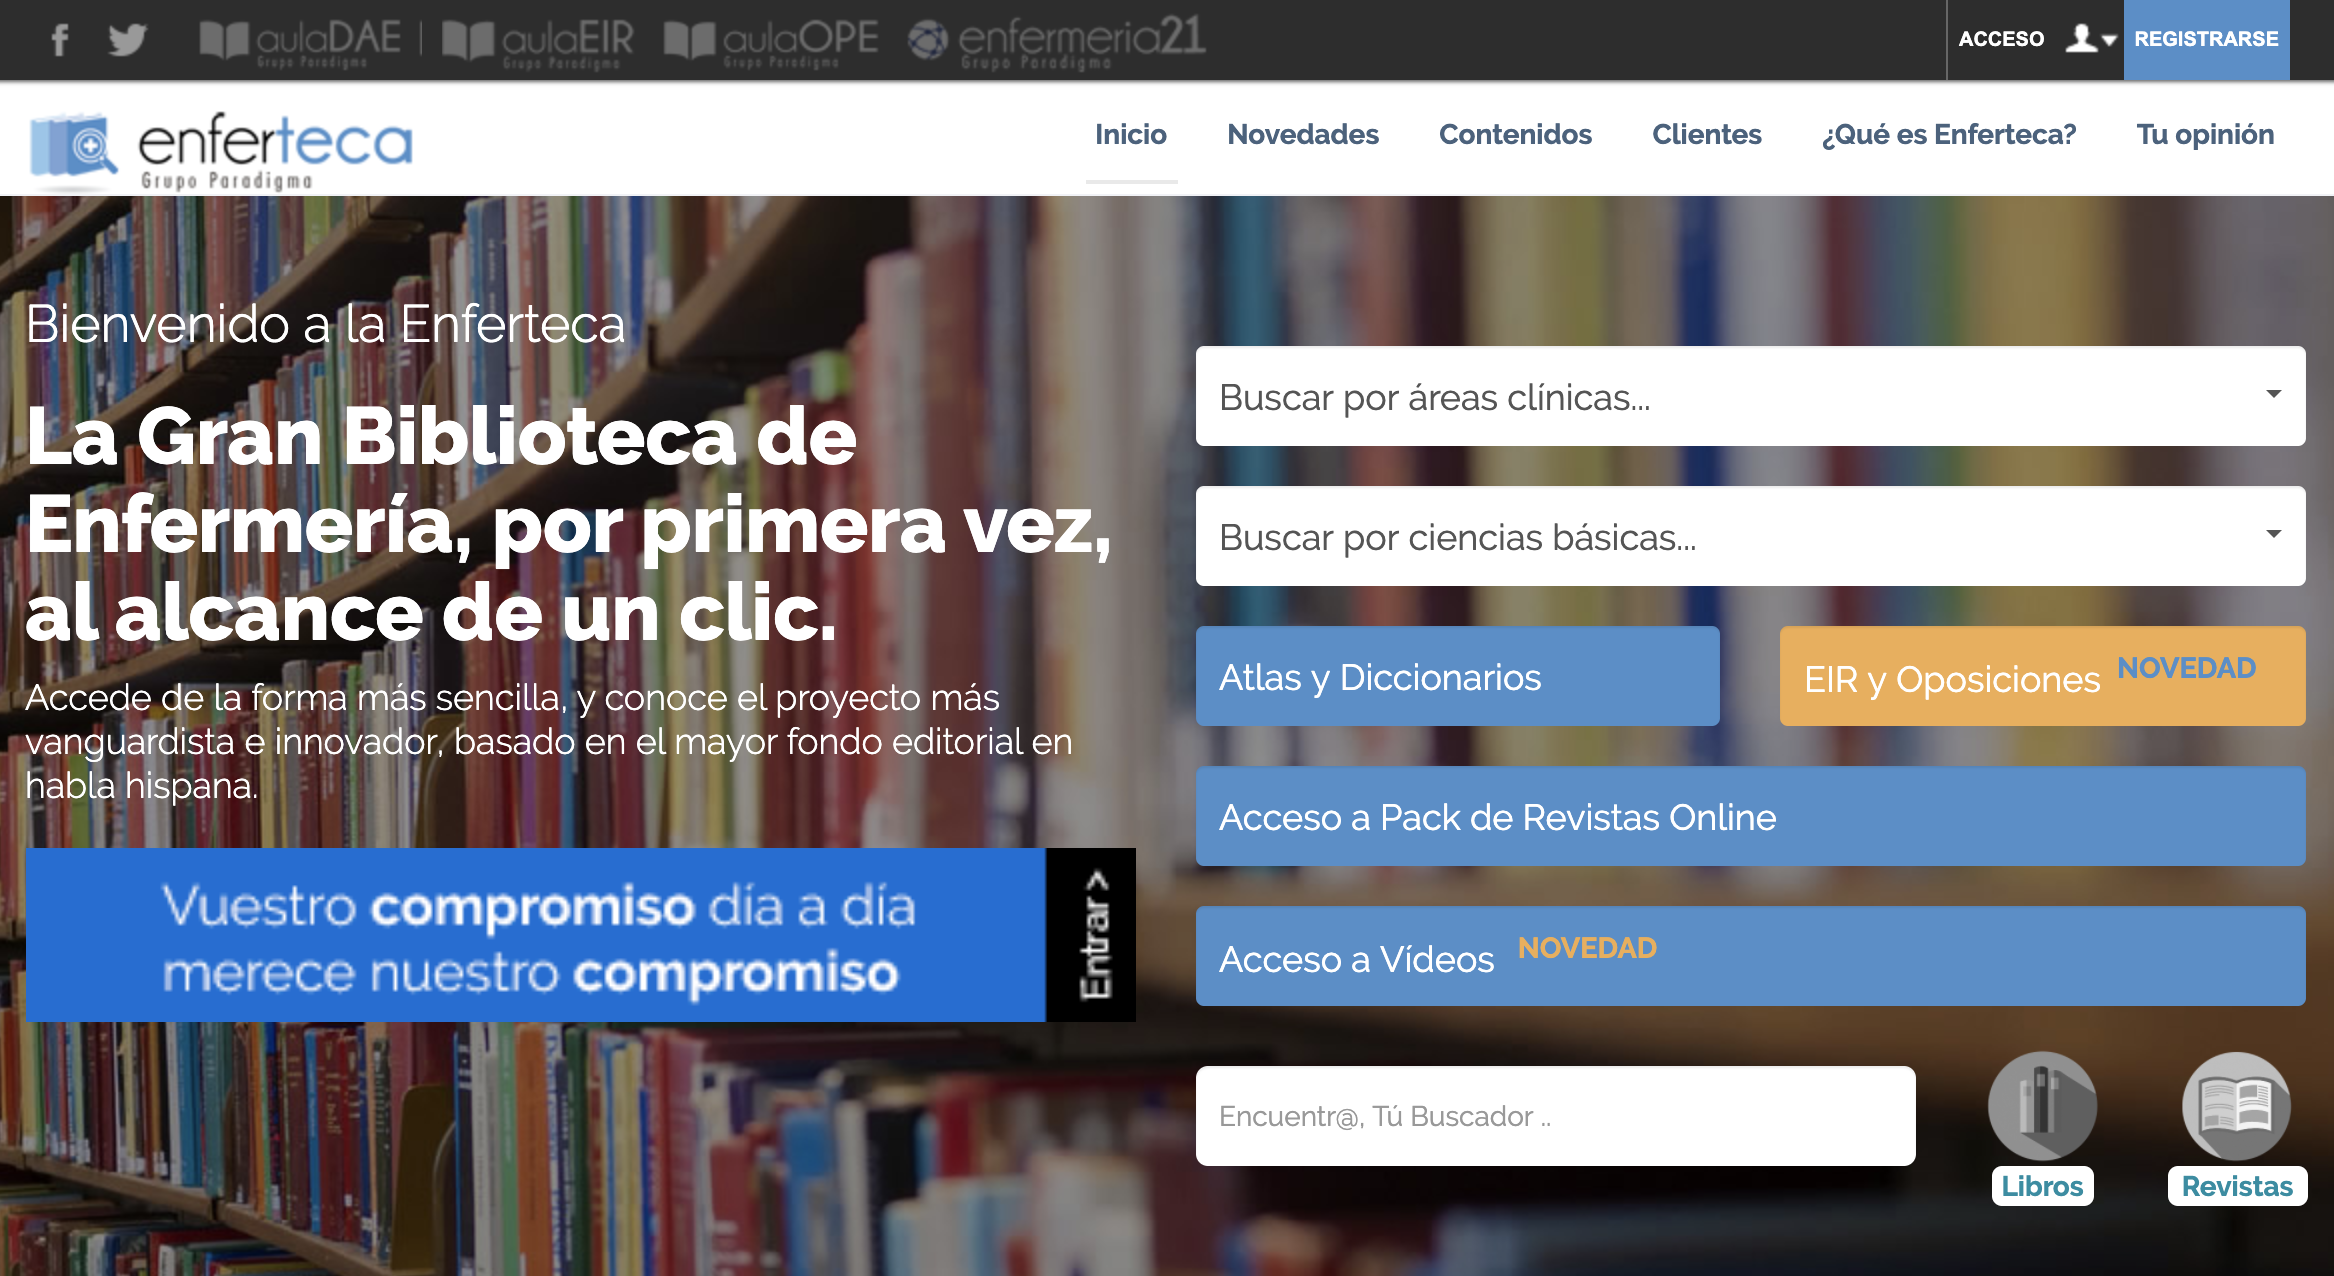Open the Clientes menu item
This screenshot has width=2334, height=1276.
(1707, 134)
